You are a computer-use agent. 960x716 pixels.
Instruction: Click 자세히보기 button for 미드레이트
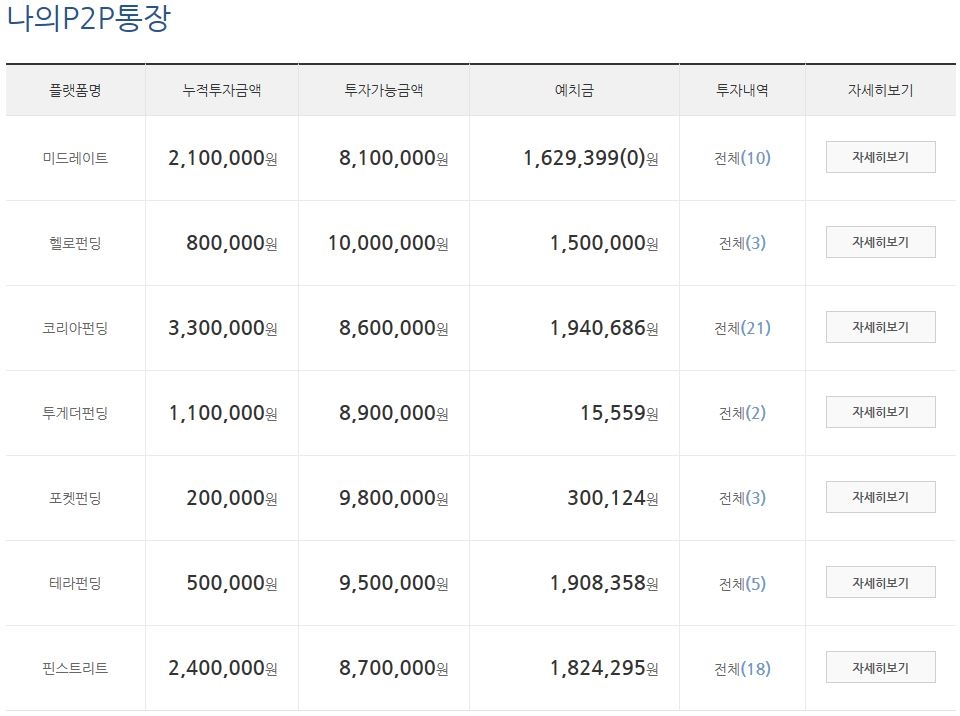(880, 158)
